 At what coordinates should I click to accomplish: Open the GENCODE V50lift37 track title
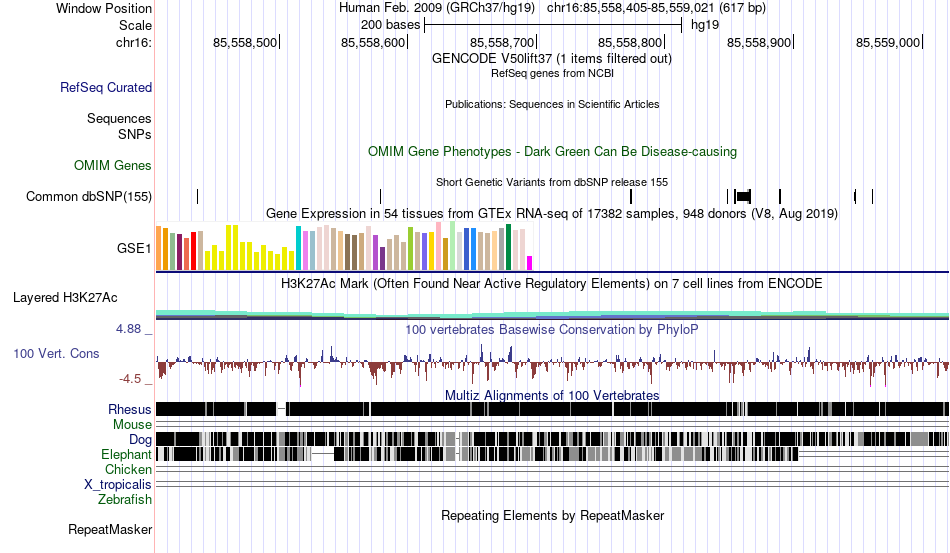tap(552, 59)
